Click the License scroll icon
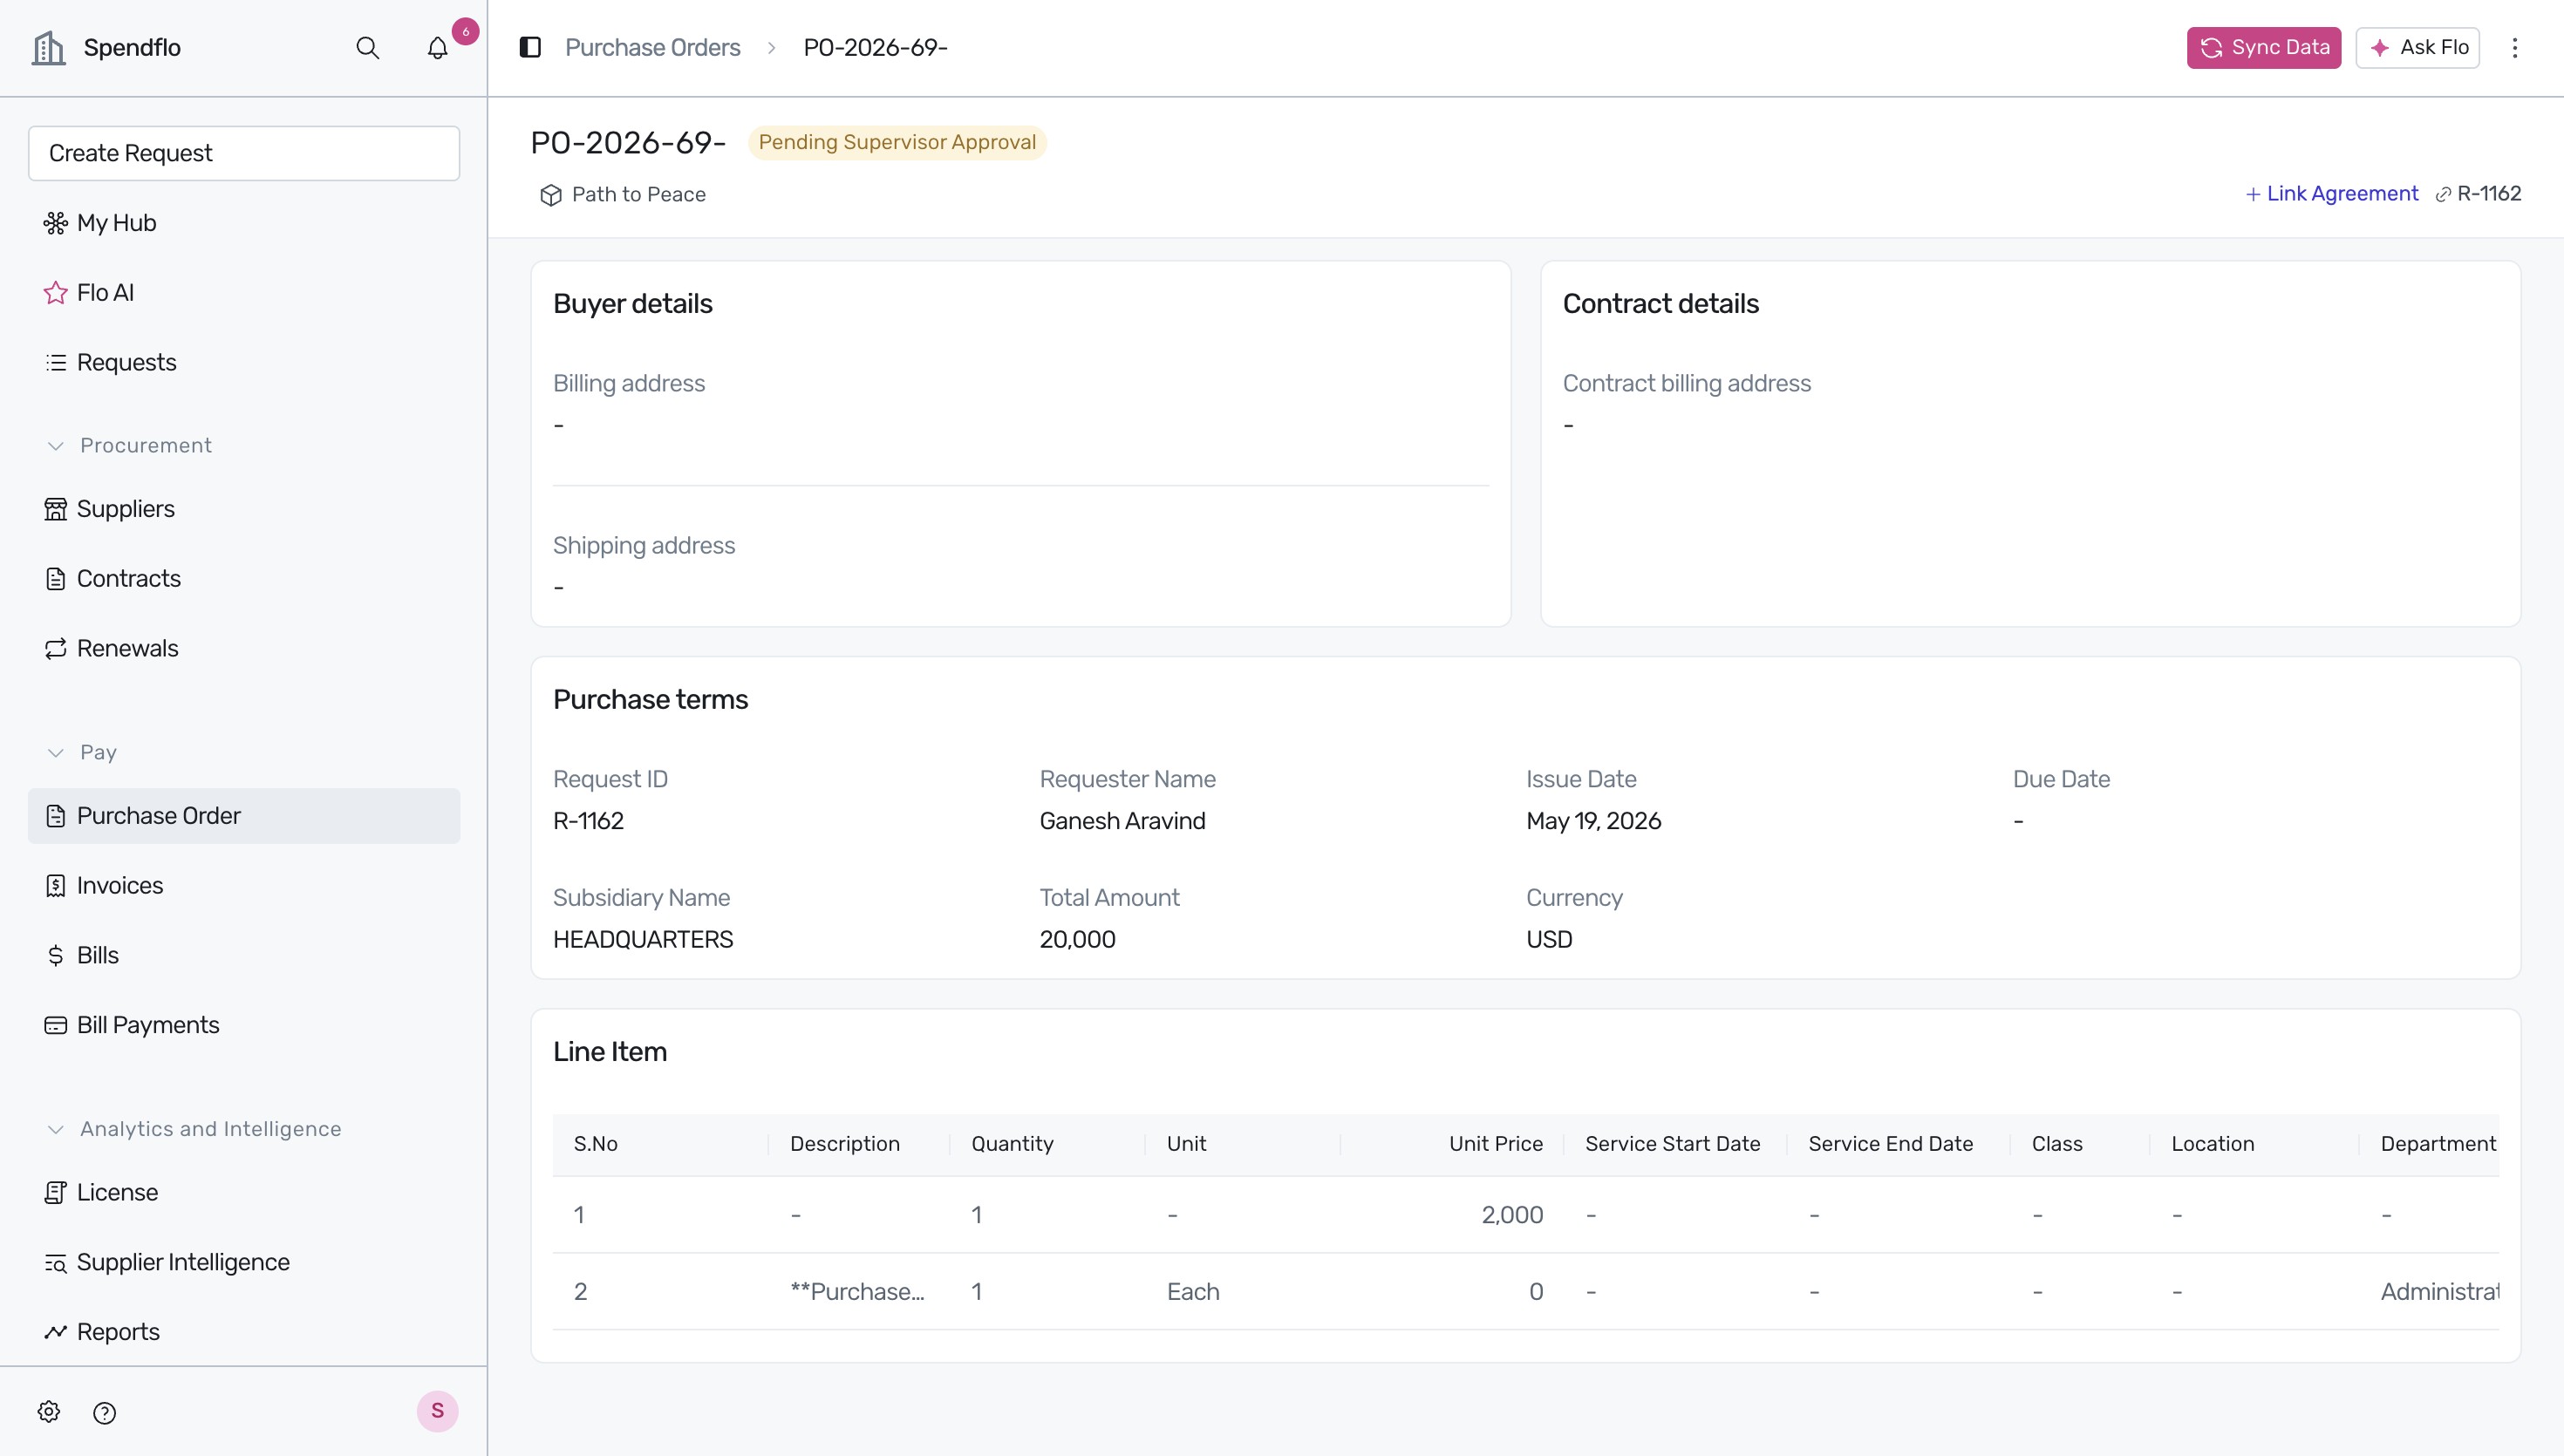Screen dimensions: 2564x1456 pos(55,1193)
